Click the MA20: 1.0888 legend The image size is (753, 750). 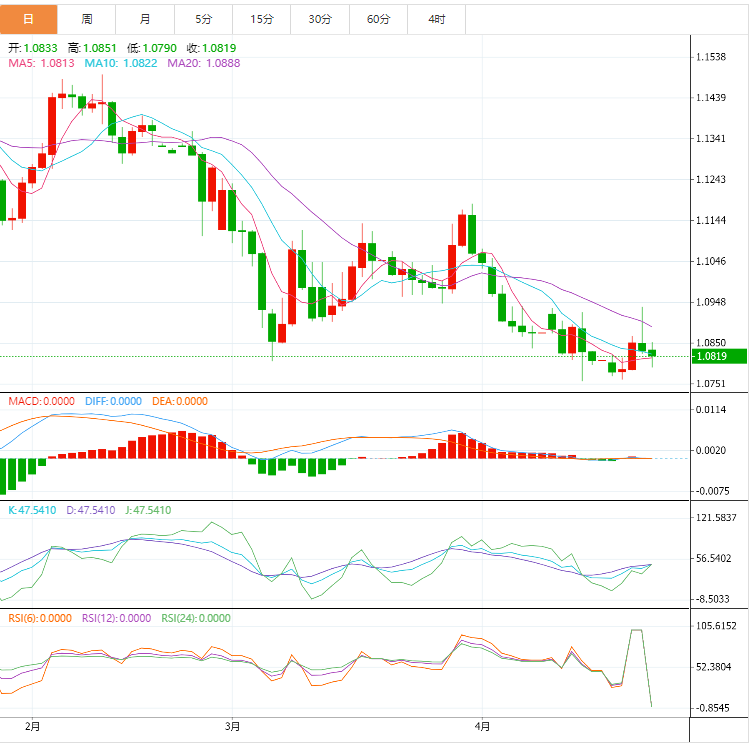[204, 63]
